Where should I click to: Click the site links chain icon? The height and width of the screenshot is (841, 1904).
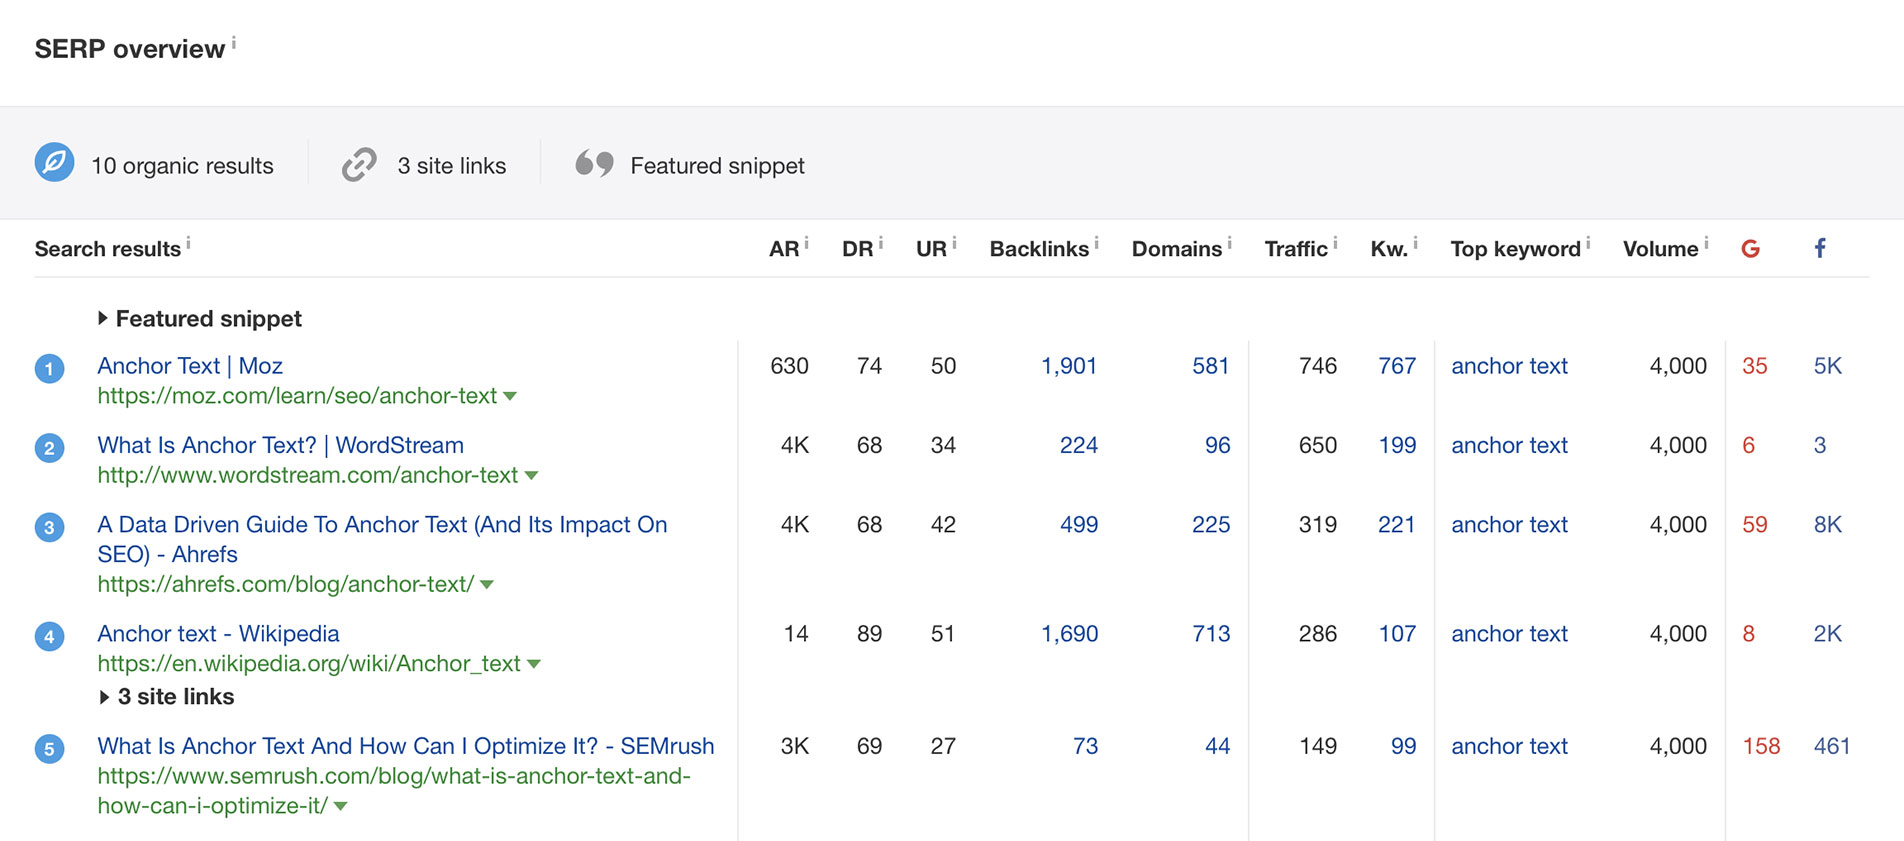359,164
